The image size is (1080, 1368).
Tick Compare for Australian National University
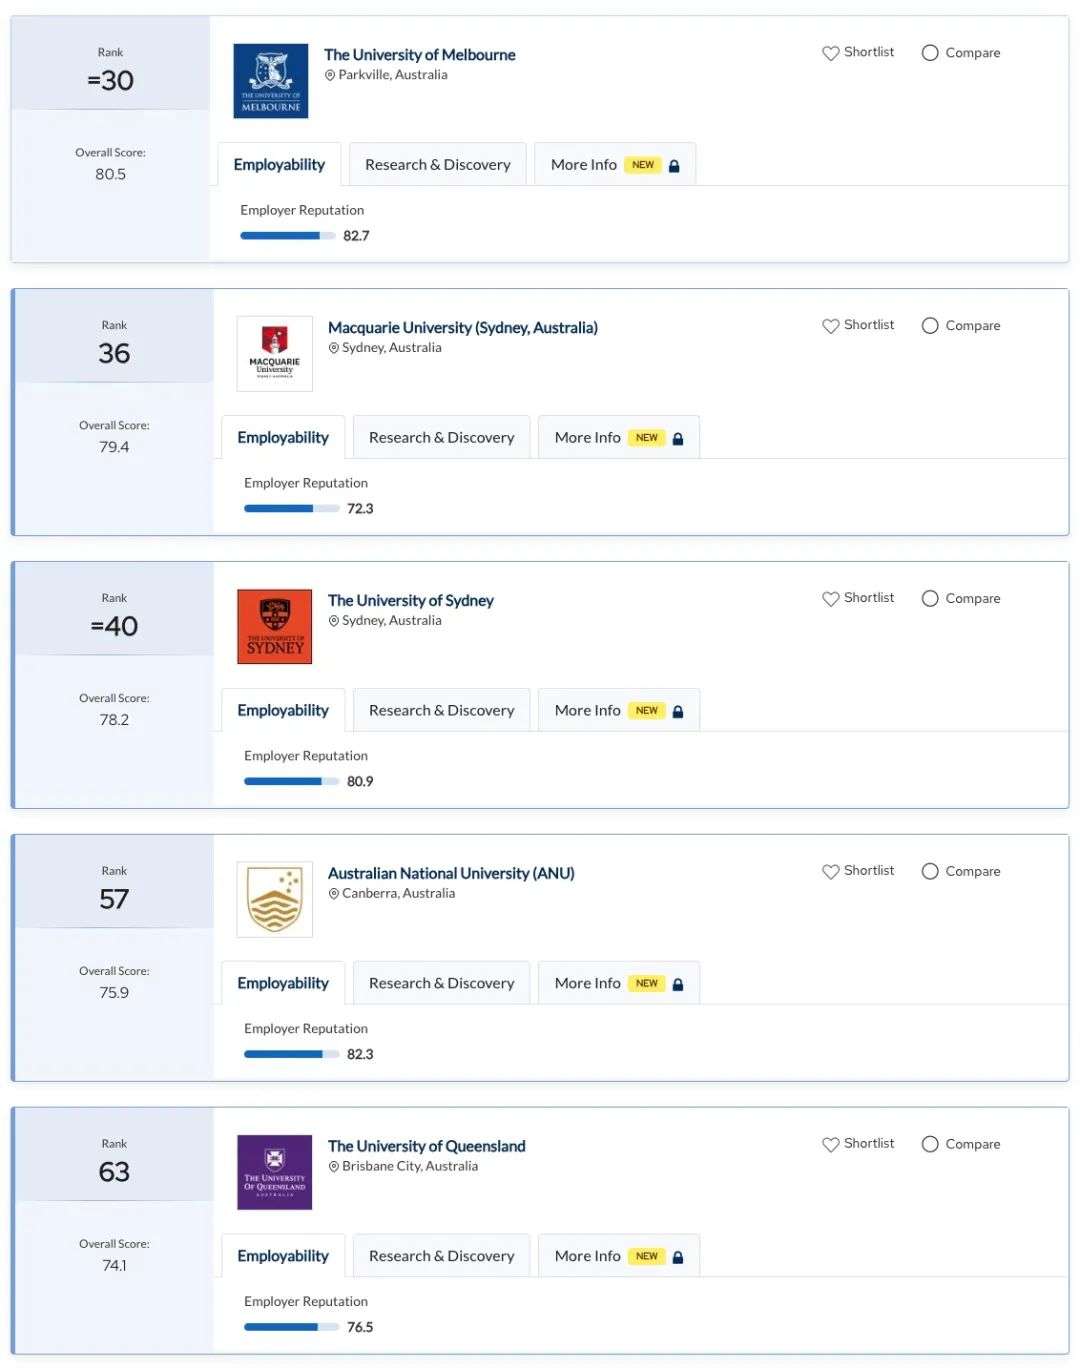click(x=930, y=871)
